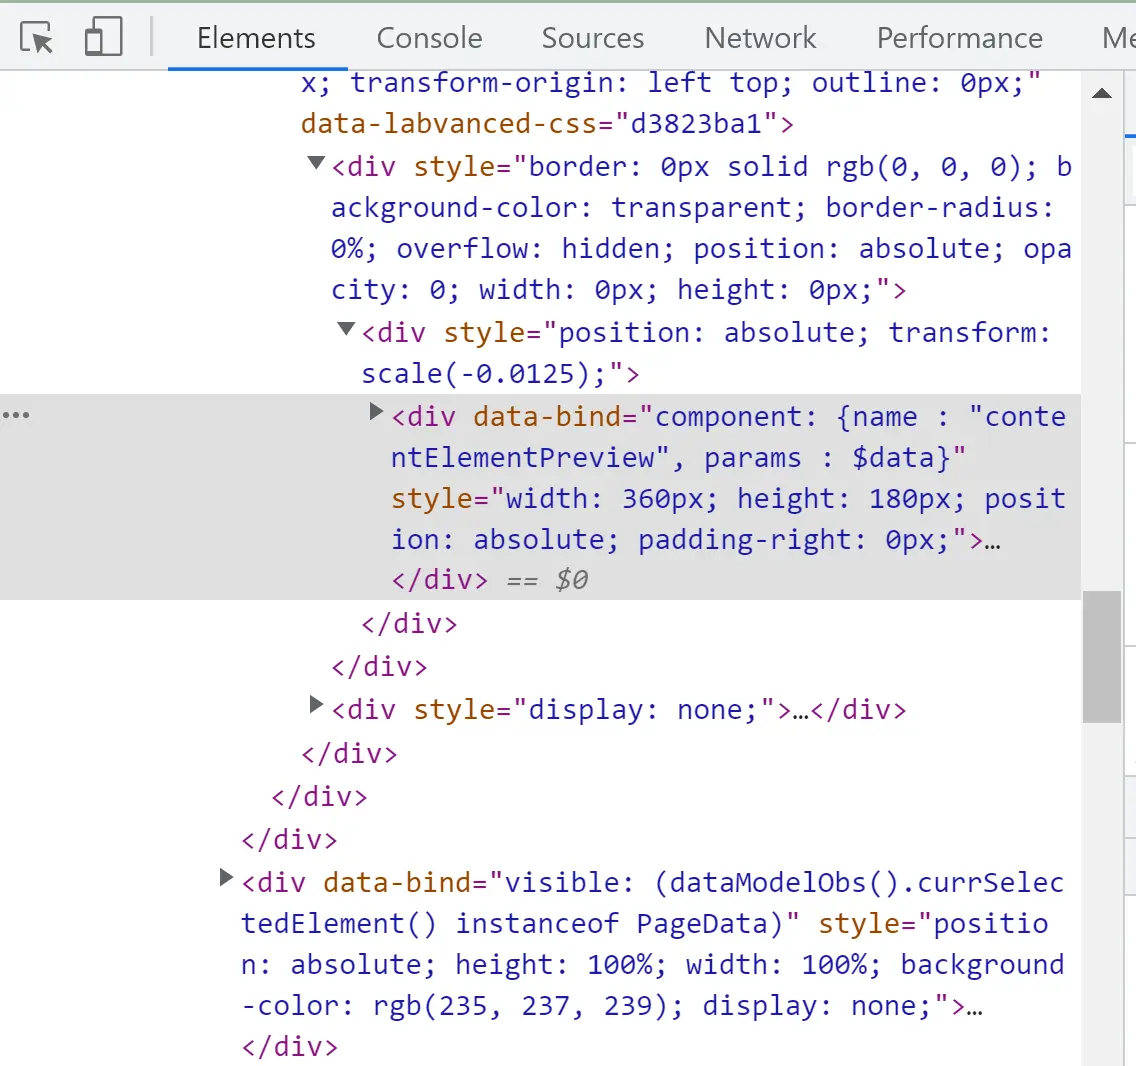The width and height of the screenshot is (1136, 1066).
Task: Collapse the div with transform scale style
Action: pyautogui.click(x=346, y=329)
